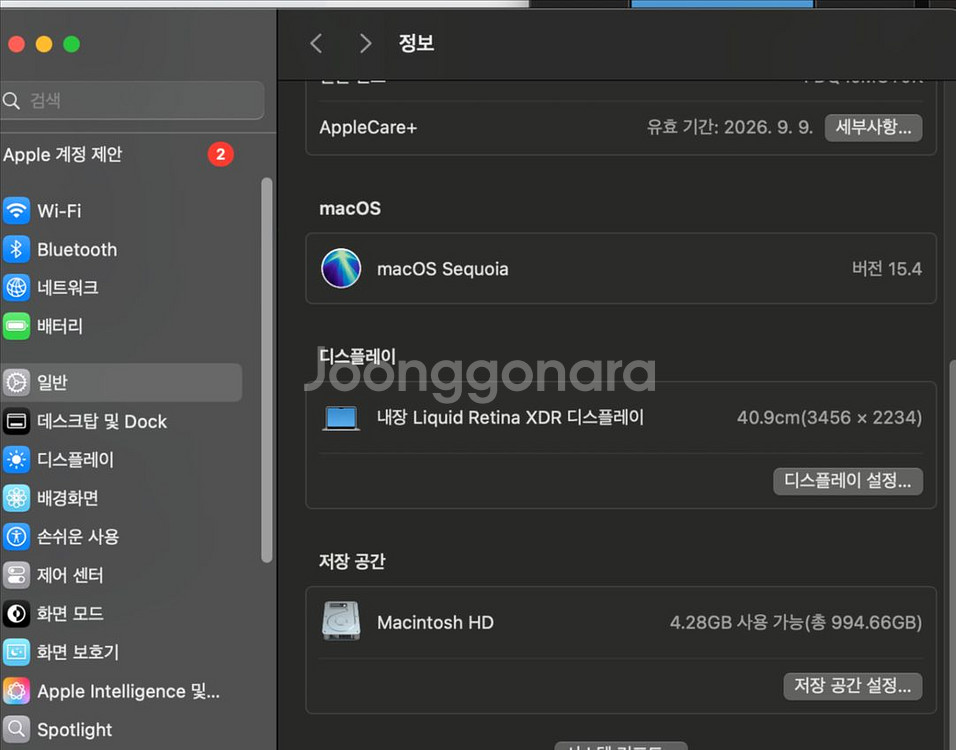956x750 pixels.
Task: Select the 네트워크 sidebar label
Action: pos(68,287)
